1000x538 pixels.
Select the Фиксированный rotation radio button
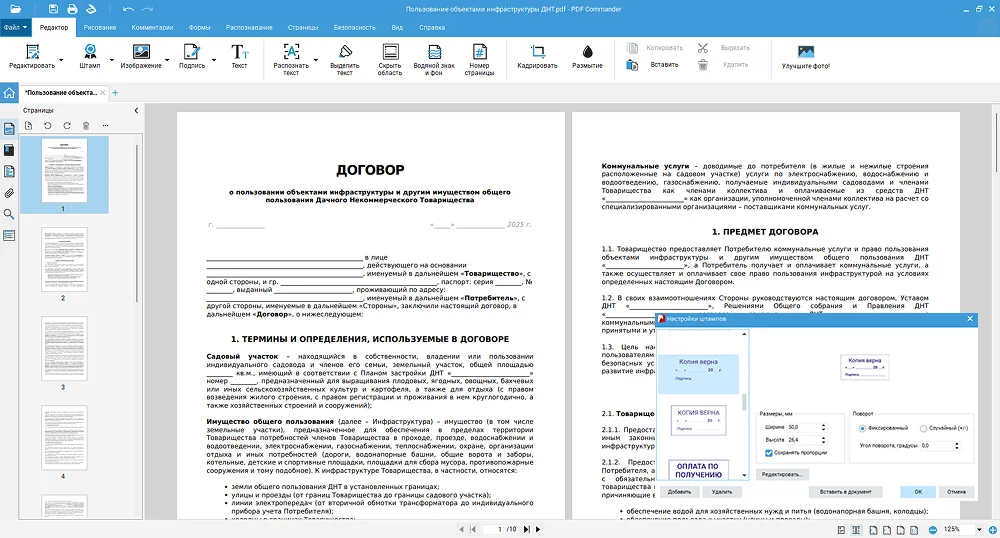[x=861, y=427]
